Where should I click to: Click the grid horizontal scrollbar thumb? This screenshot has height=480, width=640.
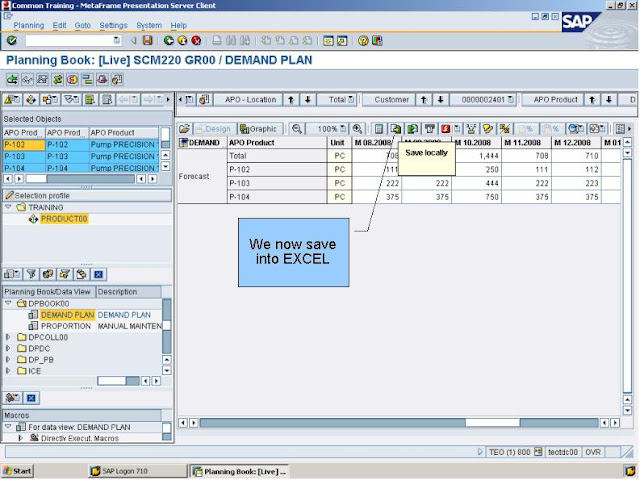click(x=493, y=423)
